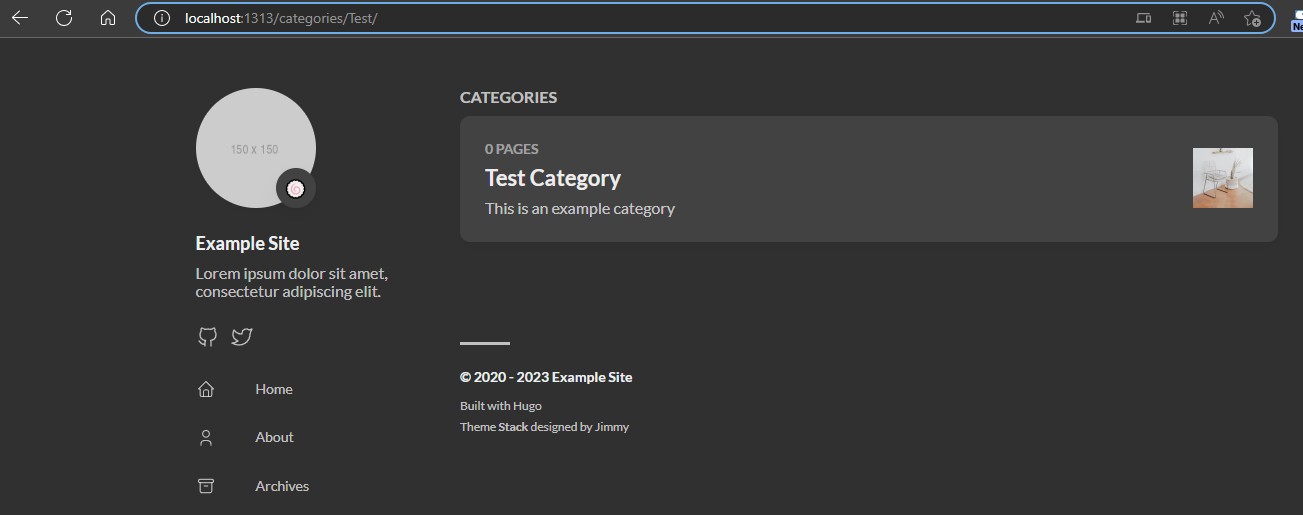Viewport: 1303px width, 515px height.
Task: Open the GitHub social link icon
Action: [207, 337]
